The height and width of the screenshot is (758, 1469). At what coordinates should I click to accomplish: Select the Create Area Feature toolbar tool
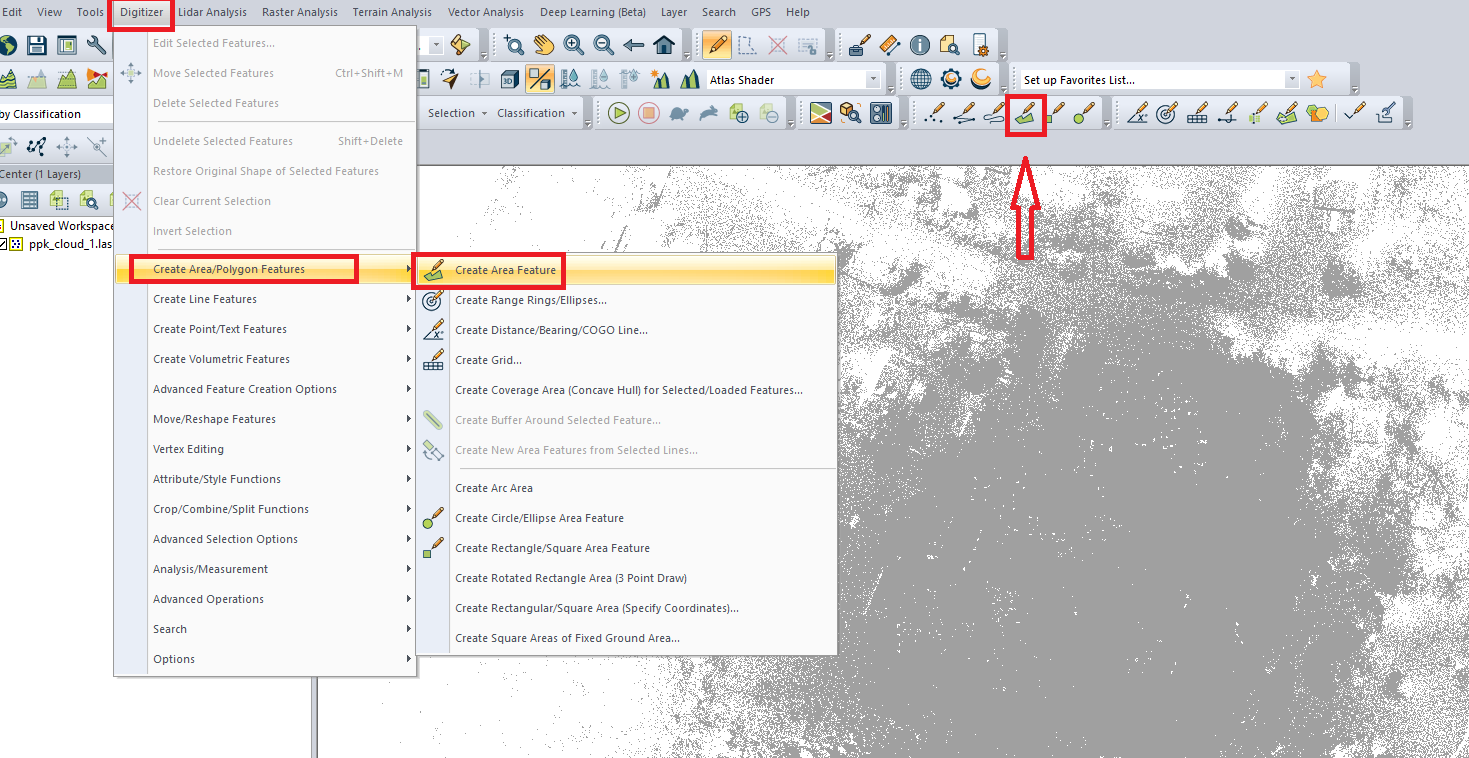1026,114
